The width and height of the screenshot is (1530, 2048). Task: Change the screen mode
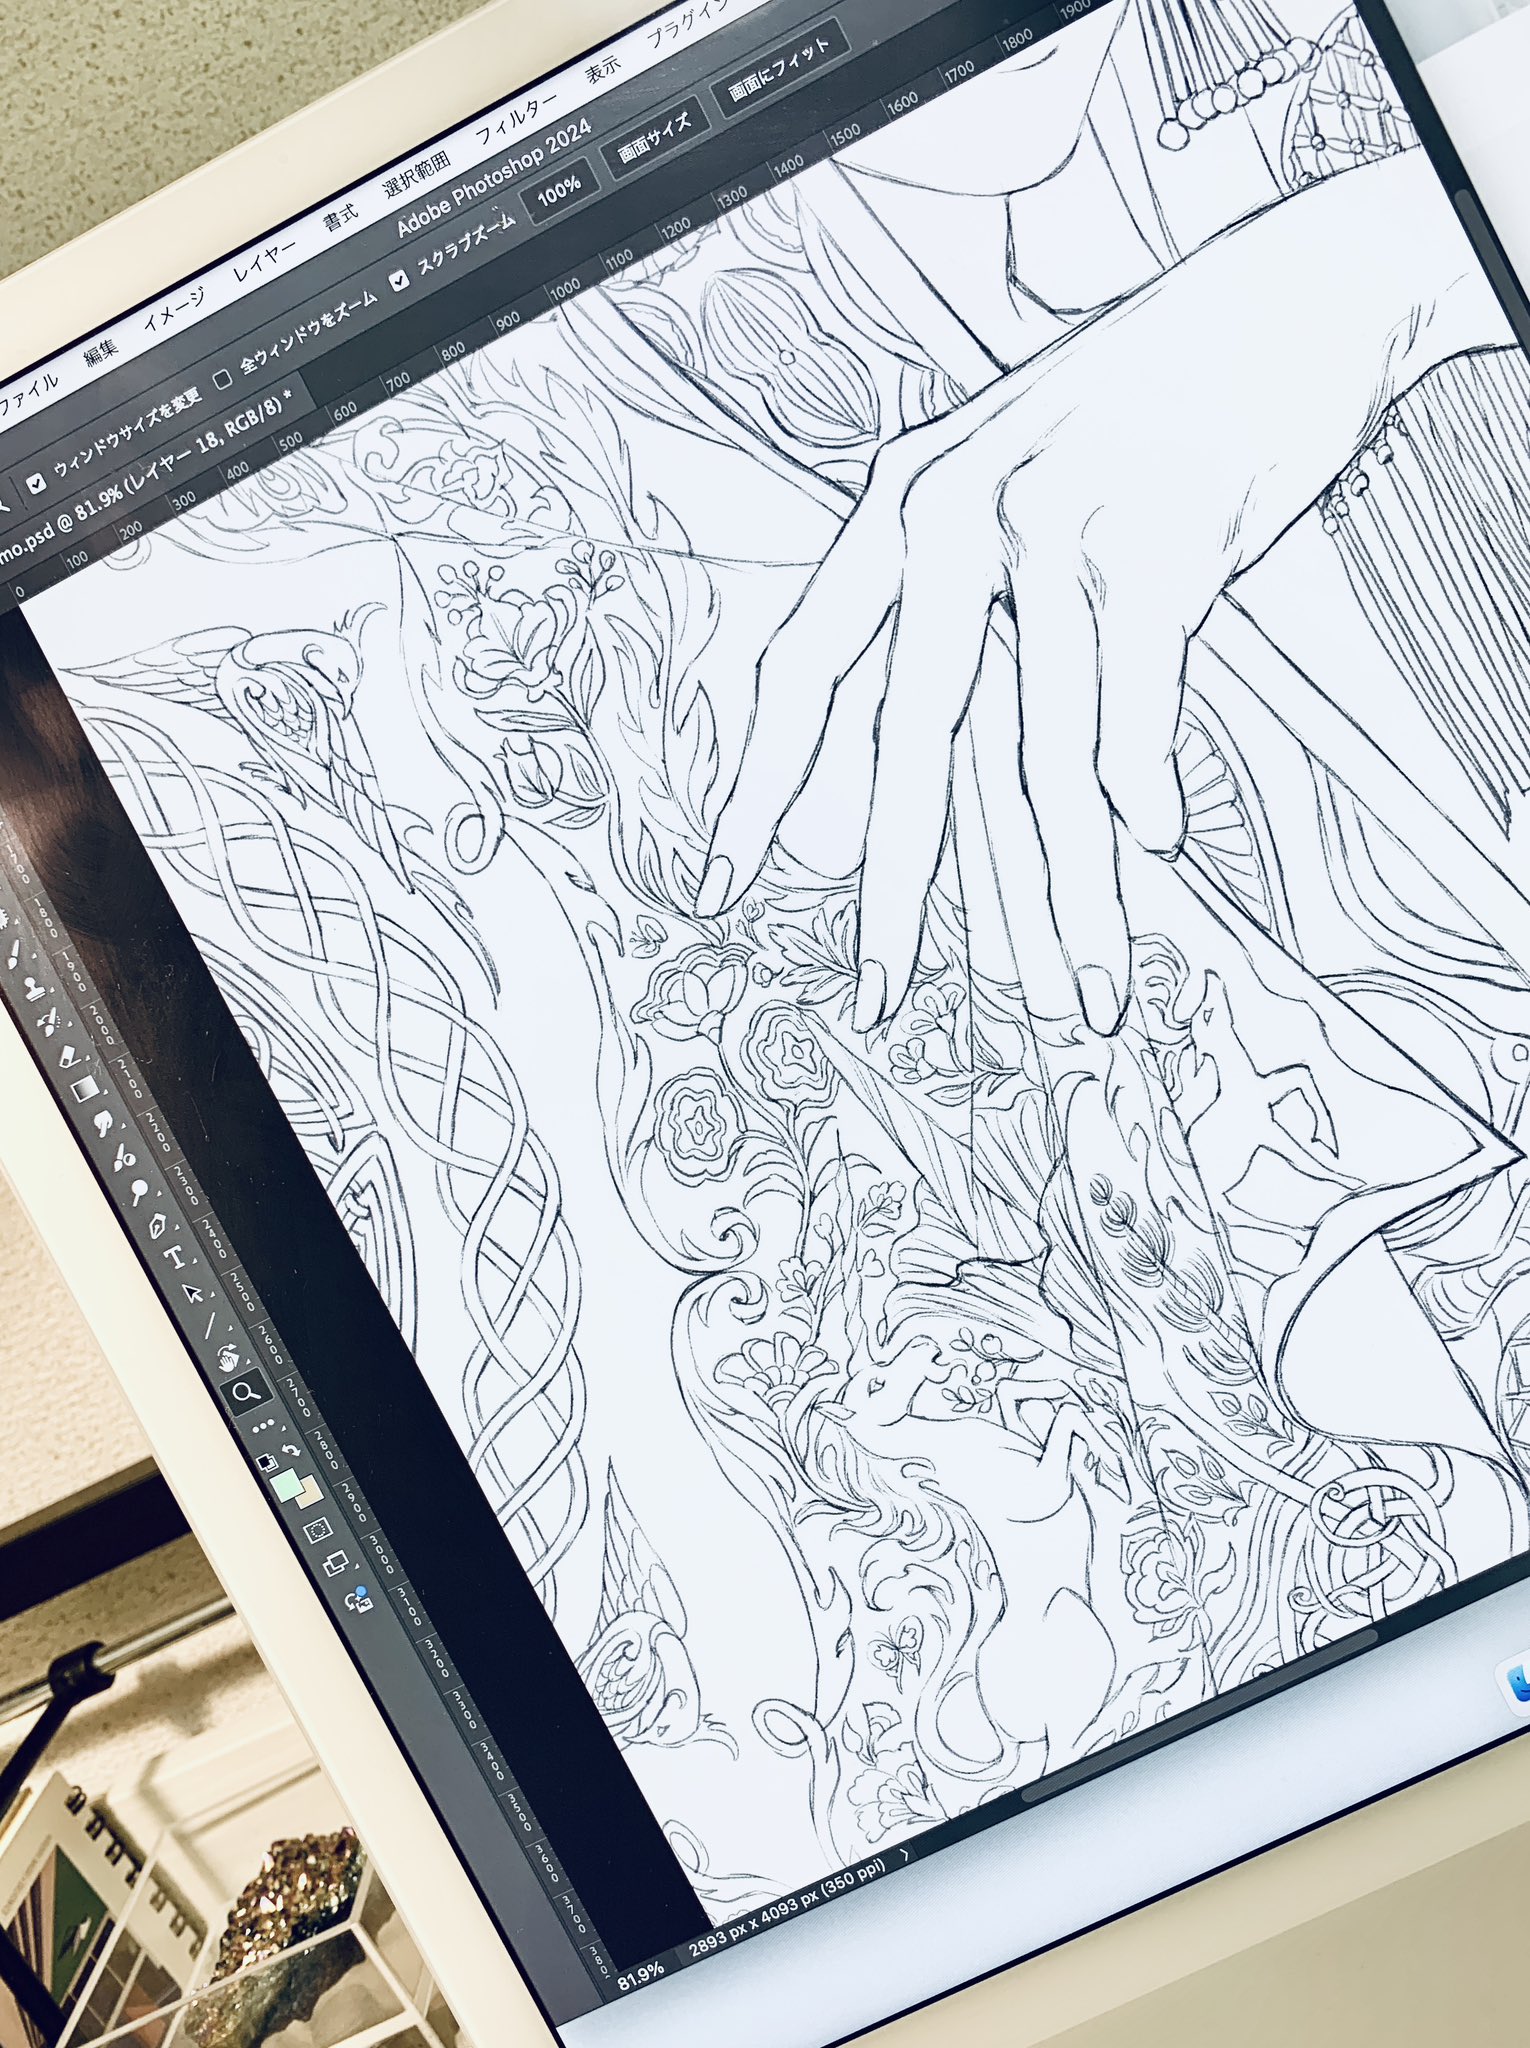tap(337, 1564)
